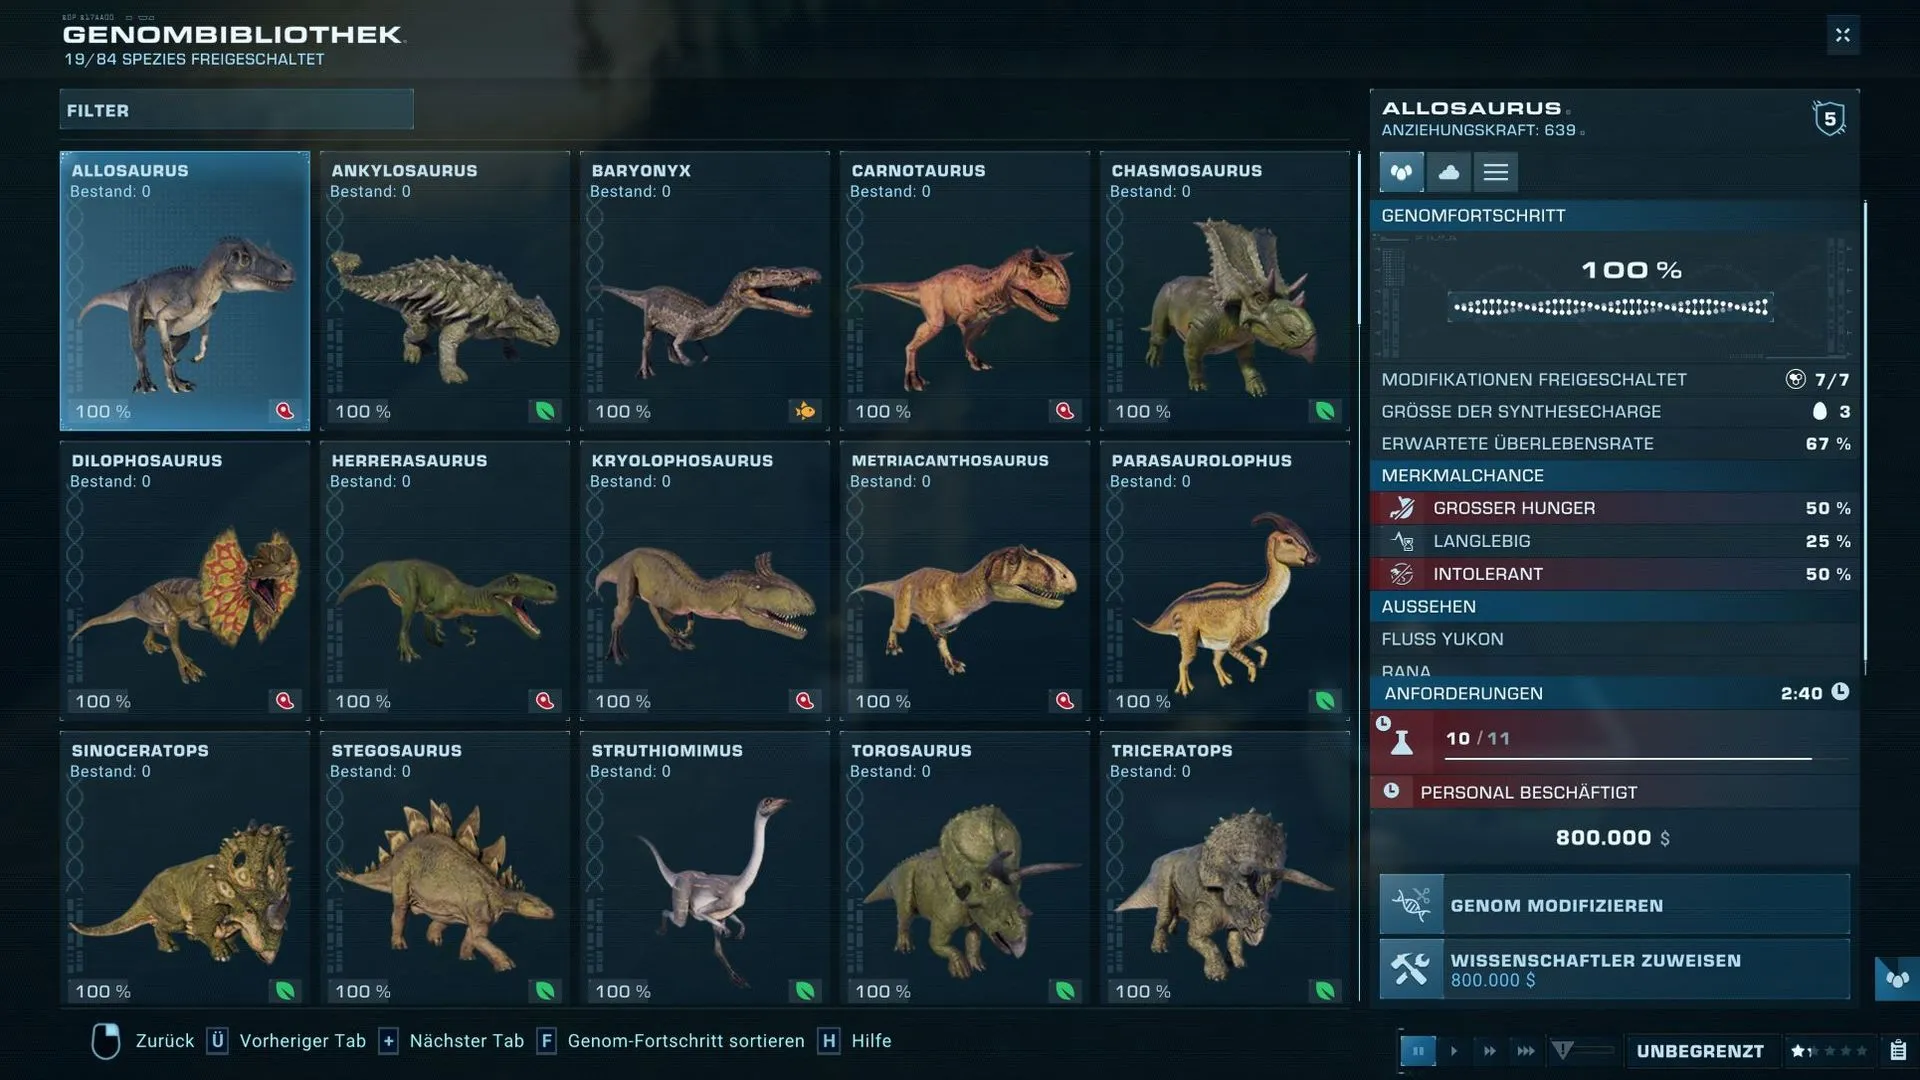Open the Filter dropdown field
The height and width of the screenshot is (1080, 1920).
click(236, 110)
